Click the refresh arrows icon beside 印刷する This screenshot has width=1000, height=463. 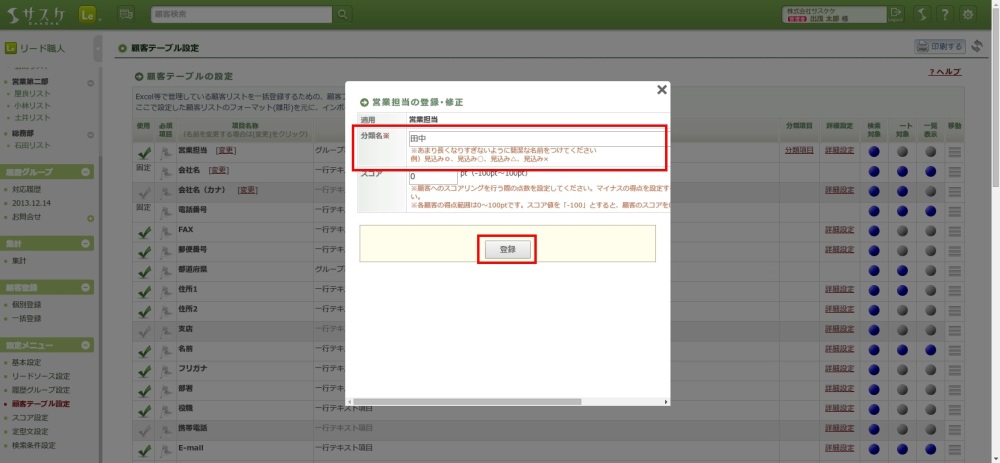[977, 47]
